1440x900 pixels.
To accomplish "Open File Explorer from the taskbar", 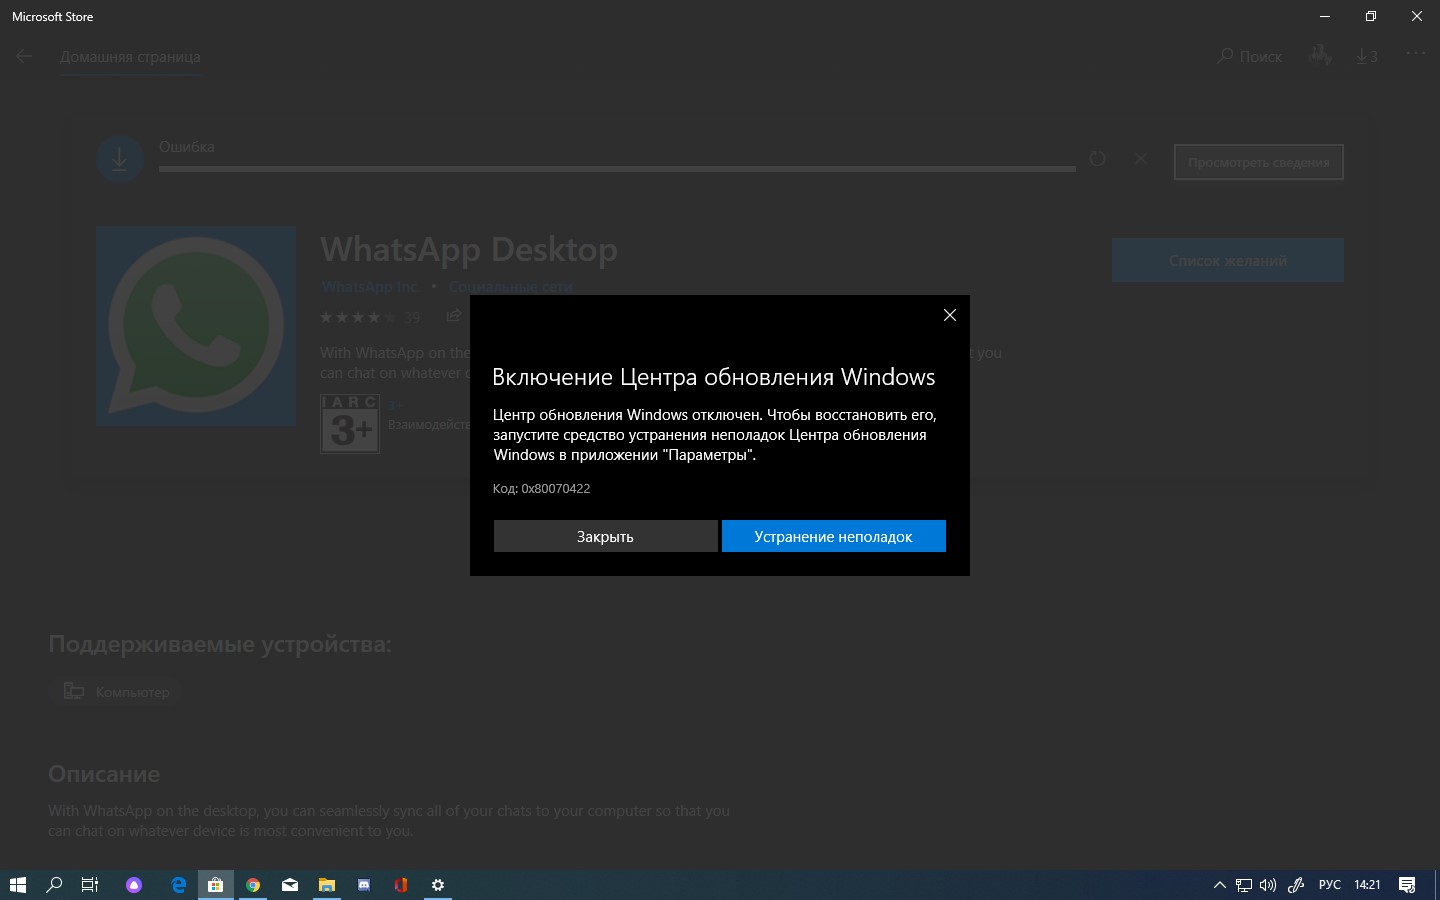I will (326, 884).
